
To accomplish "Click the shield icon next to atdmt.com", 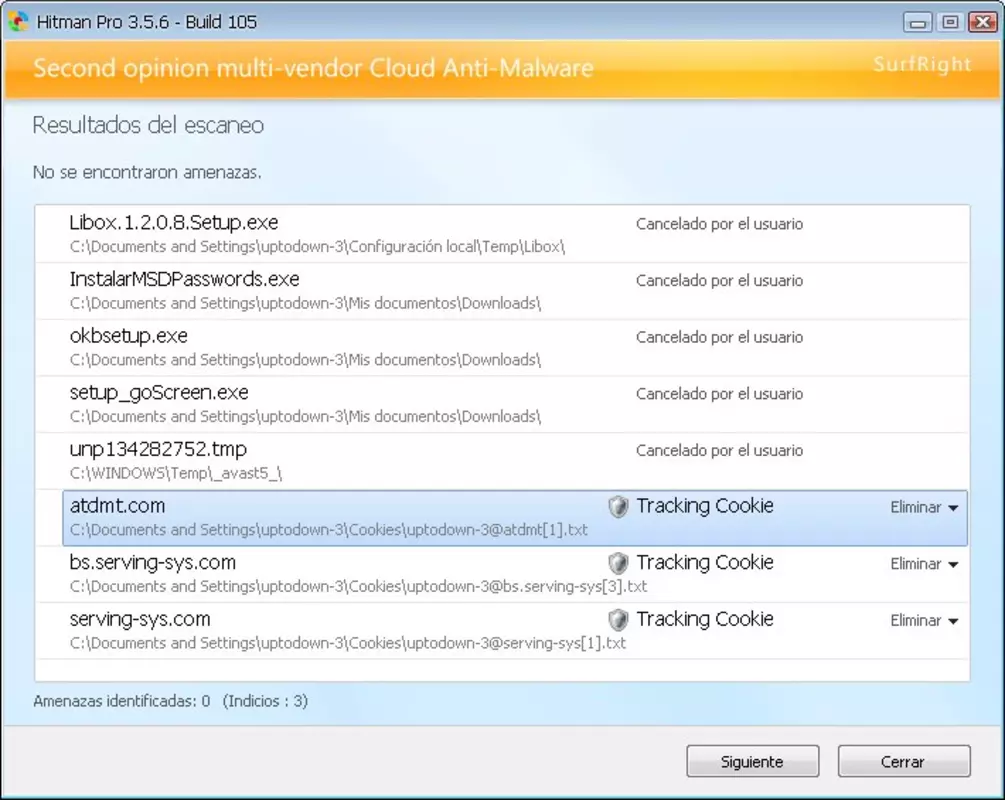I will (x=618, y=506).
